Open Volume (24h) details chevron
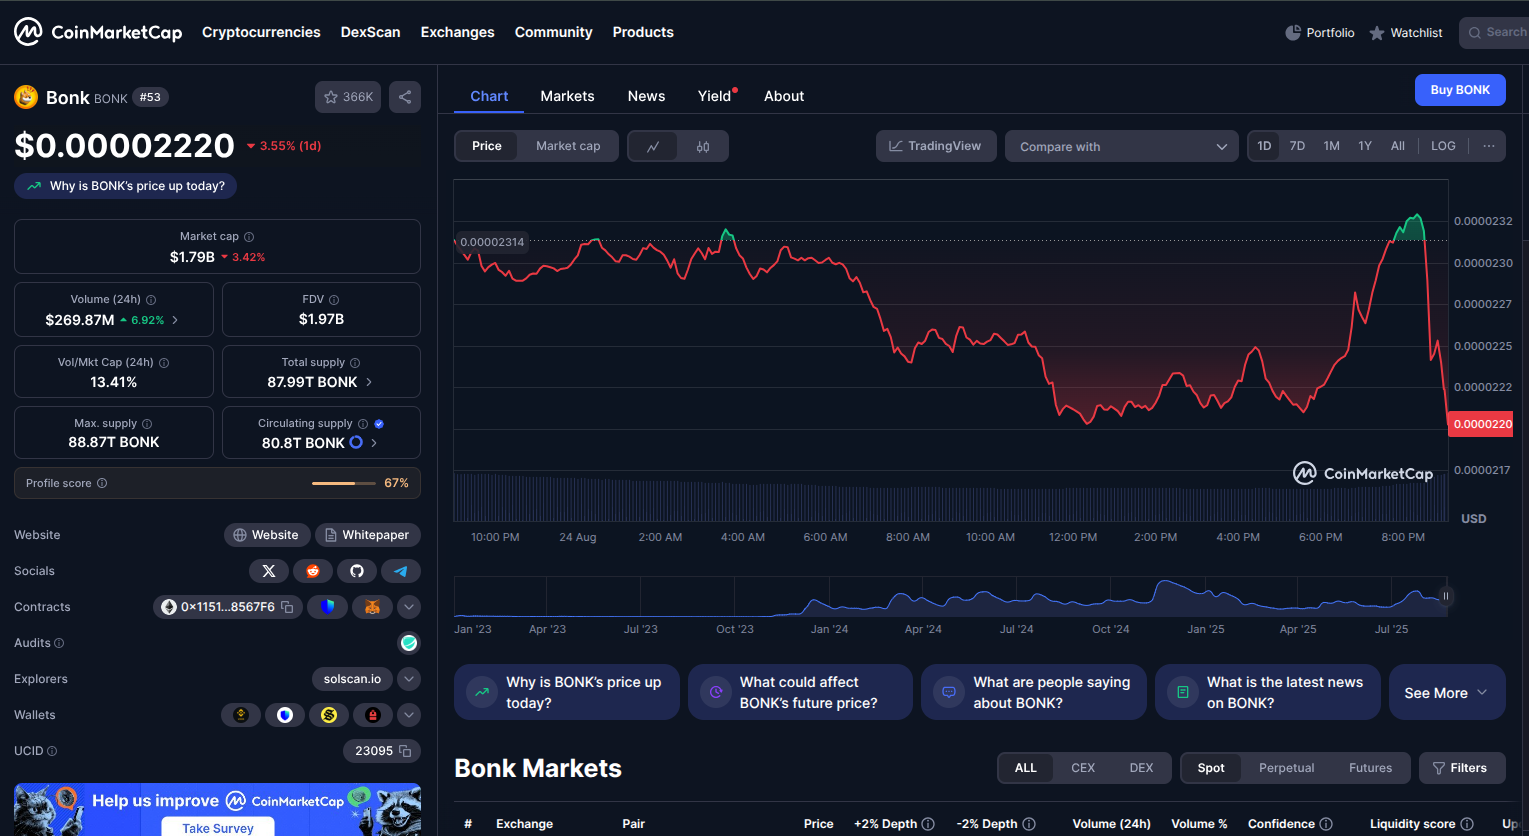 click(175, 320)
